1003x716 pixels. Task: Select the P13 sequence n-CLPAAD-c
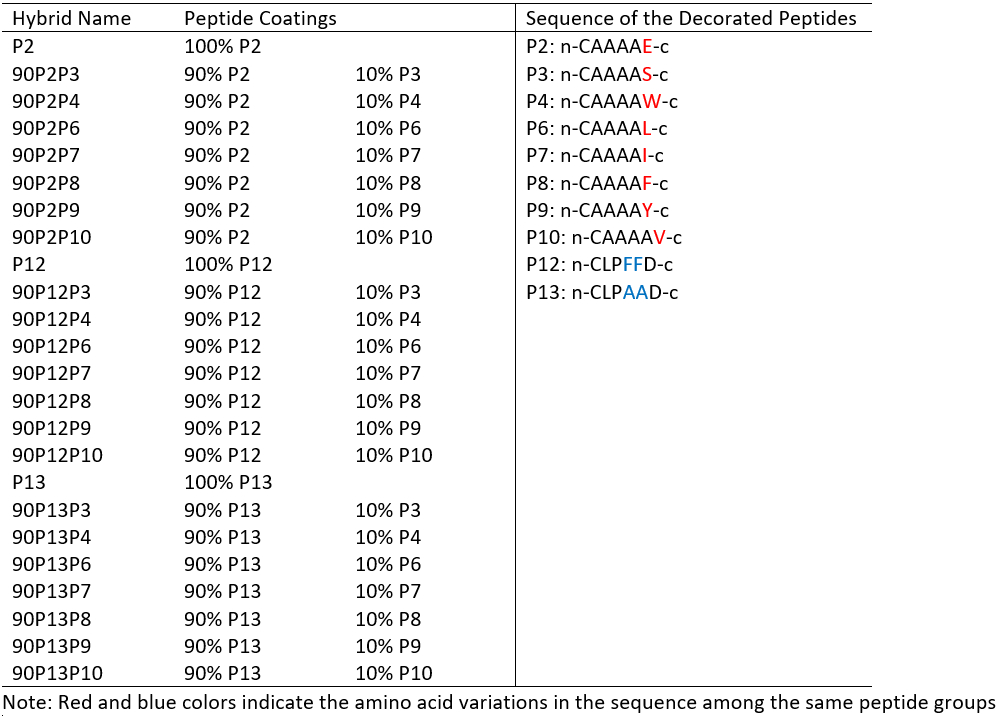pyautogui.click(x=602, y=293)
